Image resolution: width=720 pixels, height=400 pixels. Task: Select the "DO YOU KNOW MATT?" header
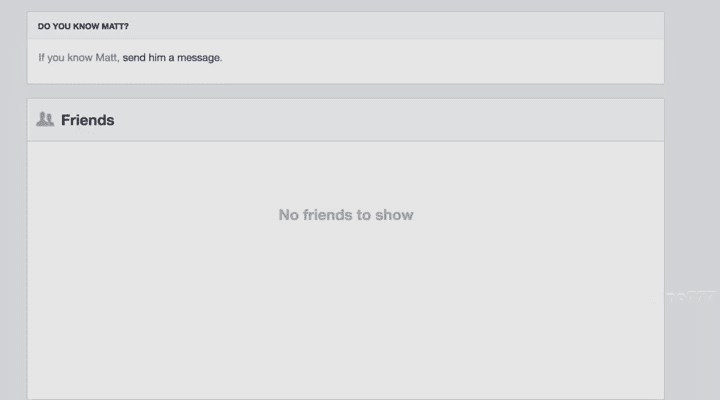[x=83, y=26]
